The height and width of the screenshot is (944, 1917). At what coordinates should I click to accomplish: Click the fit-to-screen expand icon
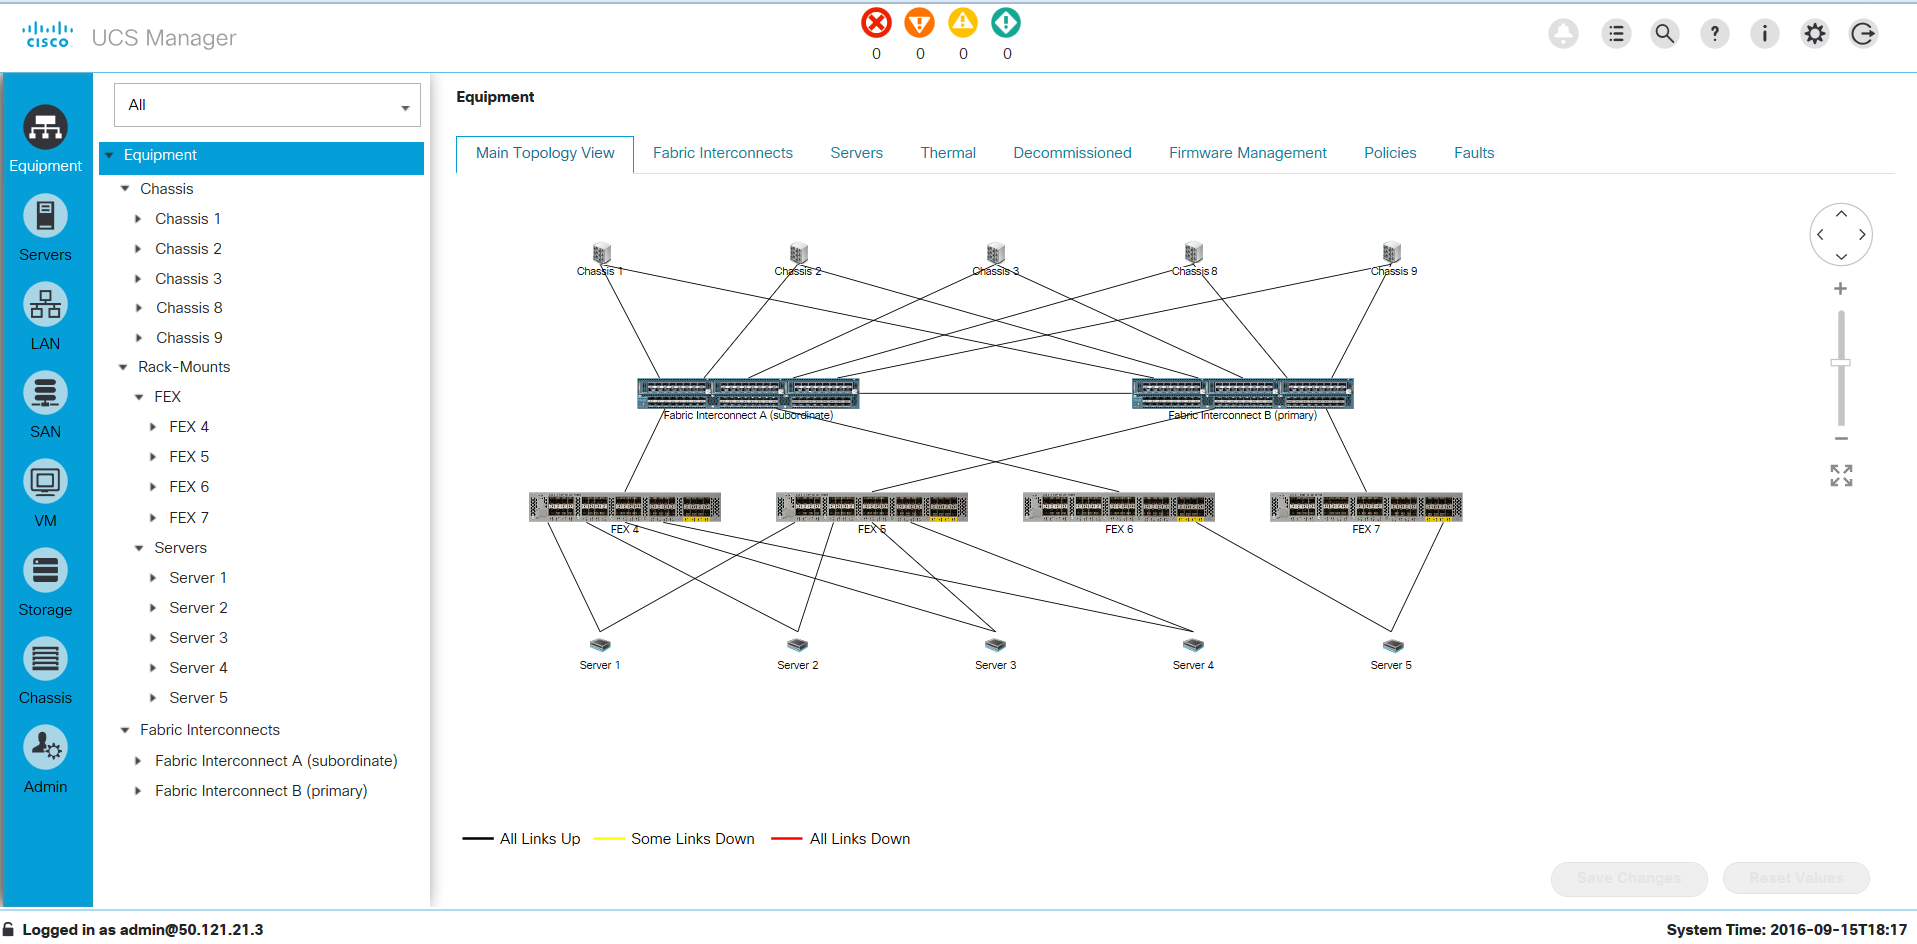pos(1841,476)
